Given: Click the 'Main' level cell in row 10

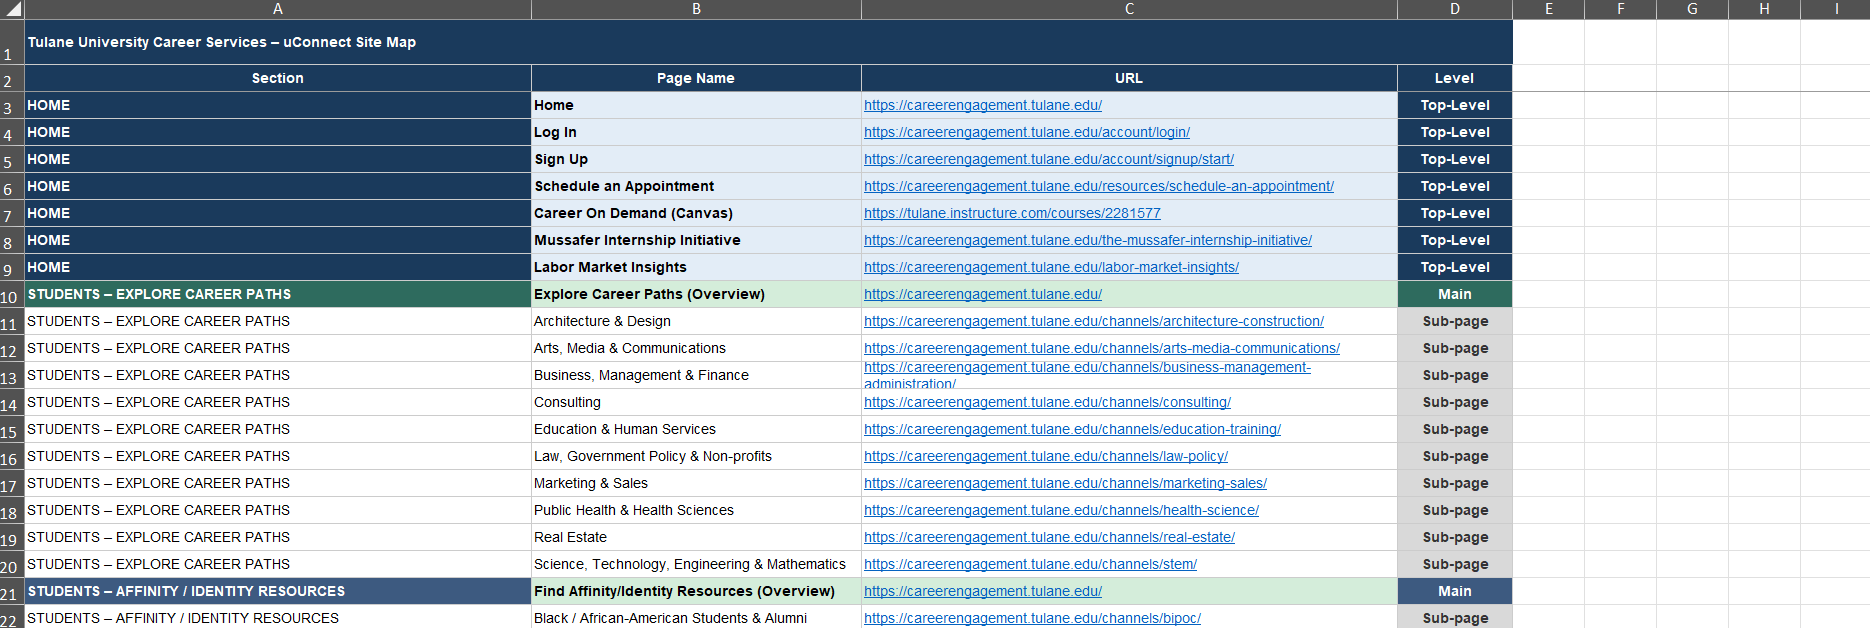Looking at the screenshot, I should 1455,294.
